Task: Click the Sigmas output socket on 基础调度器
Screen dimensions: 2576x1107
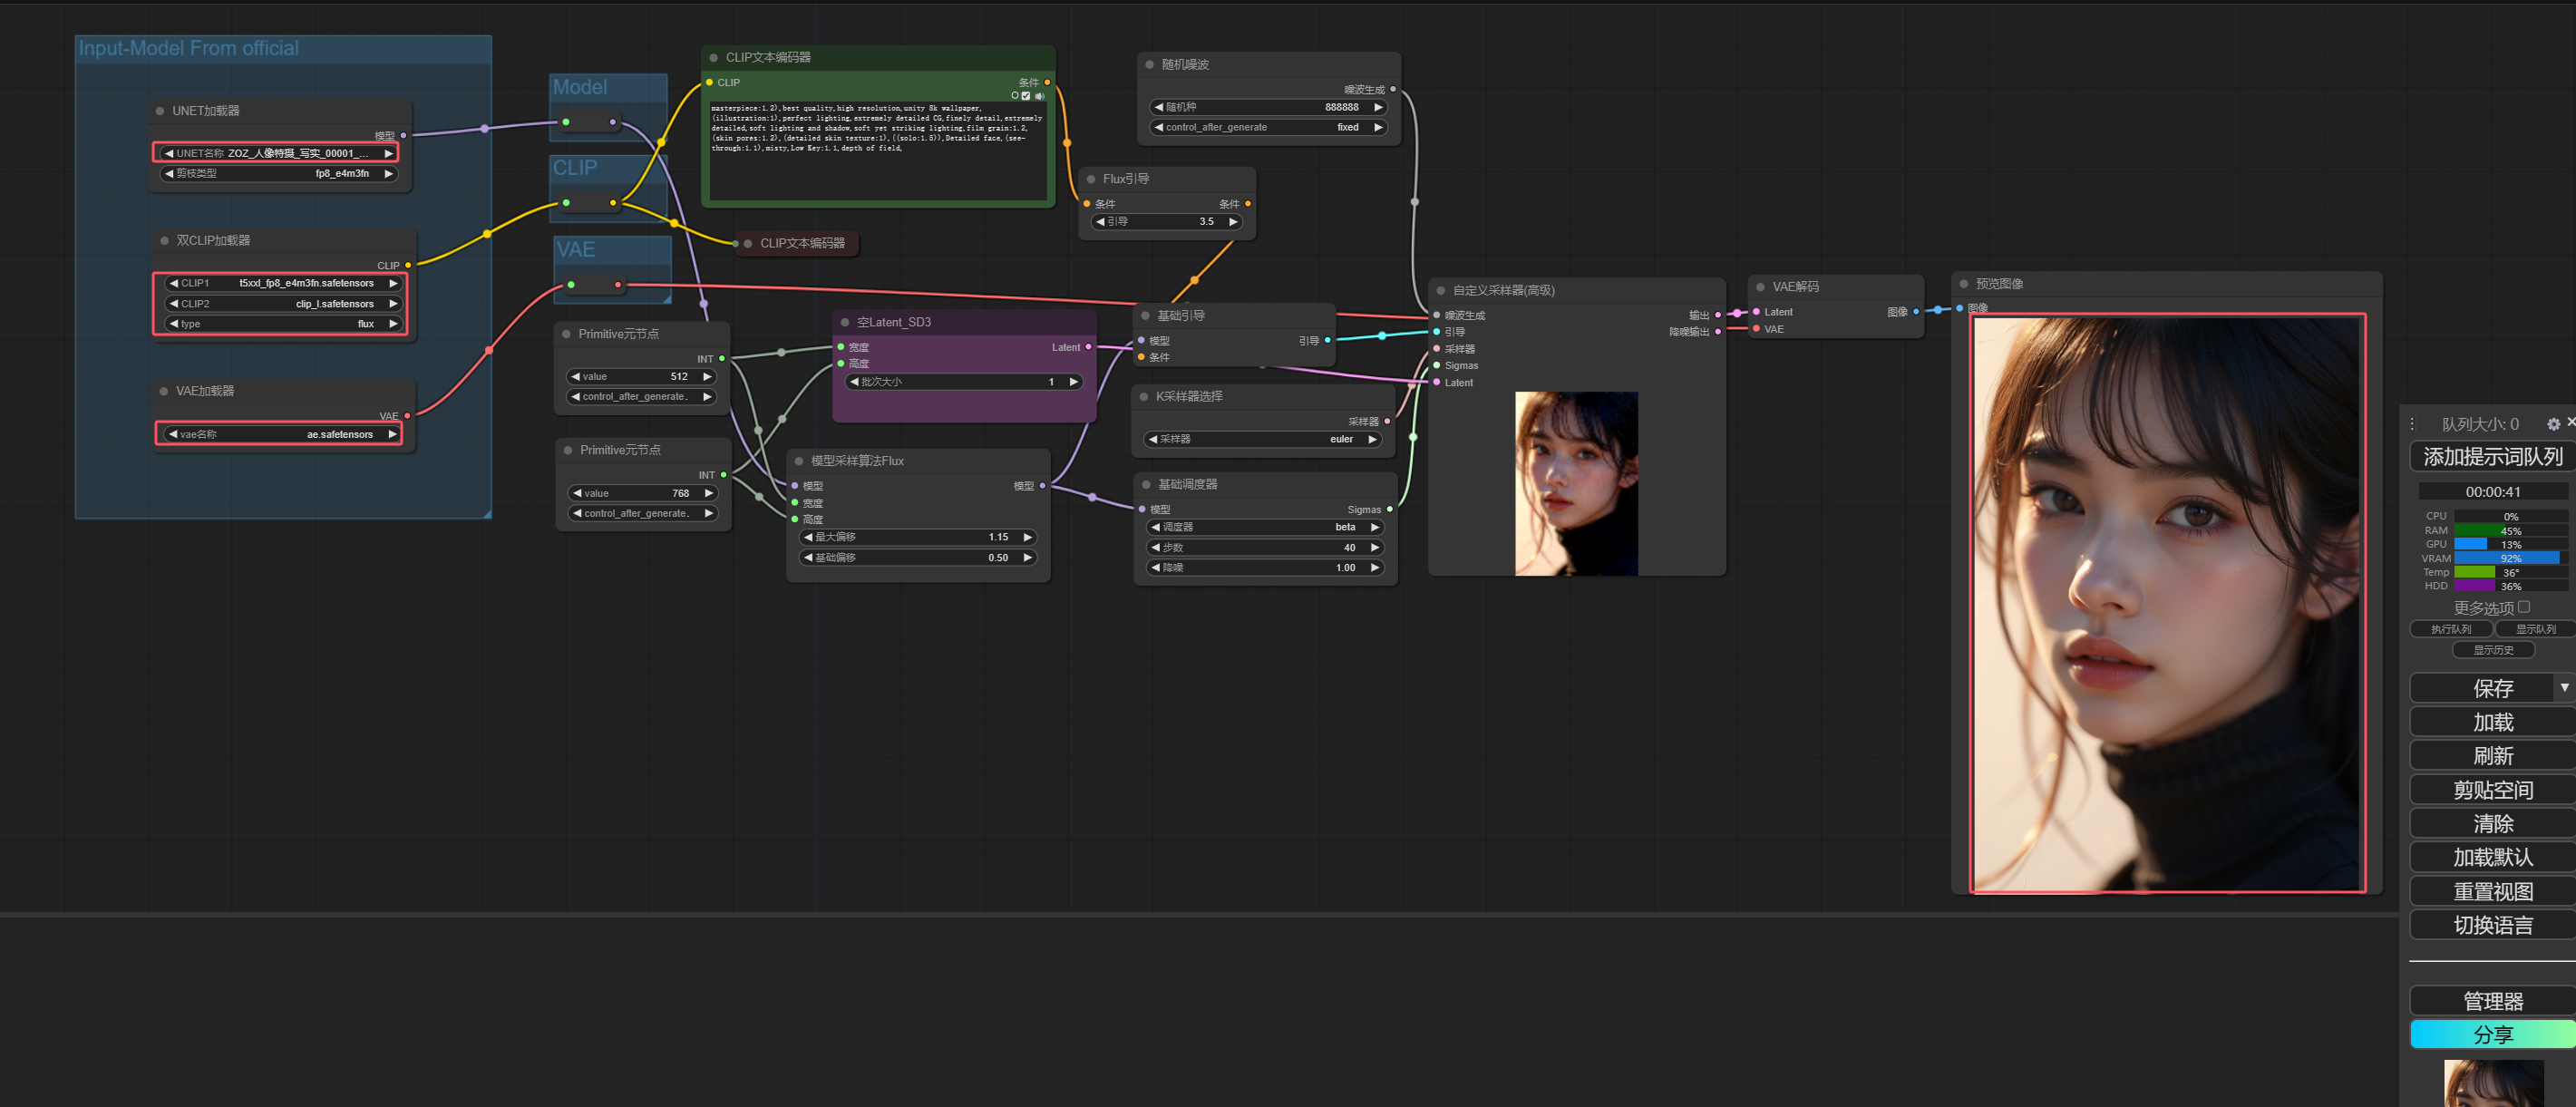Action: (1390, 509)
